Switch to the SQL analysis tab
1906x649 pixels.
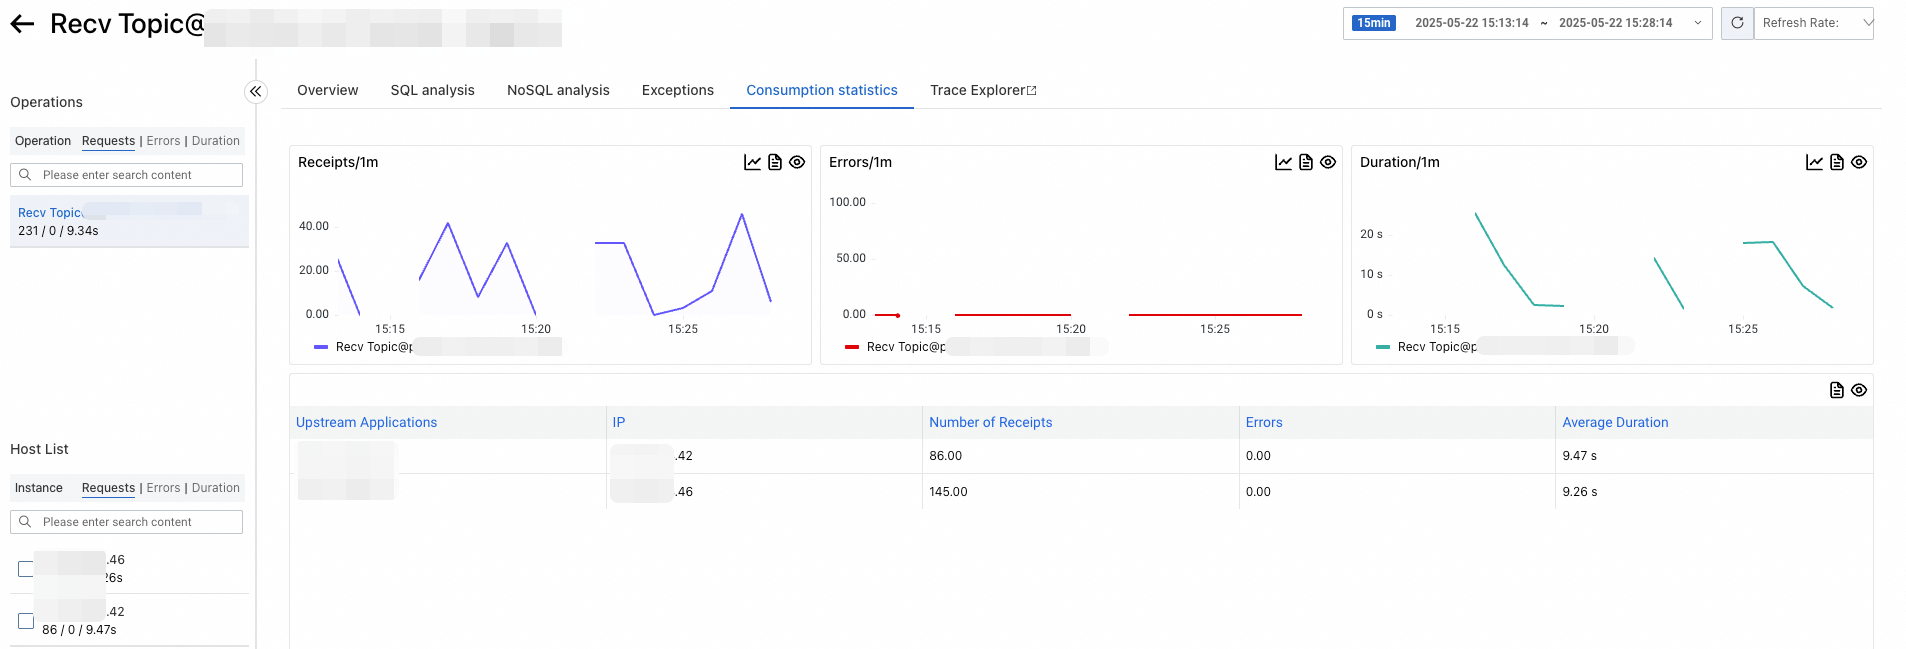pyautogui.click(x=432, y=90)
